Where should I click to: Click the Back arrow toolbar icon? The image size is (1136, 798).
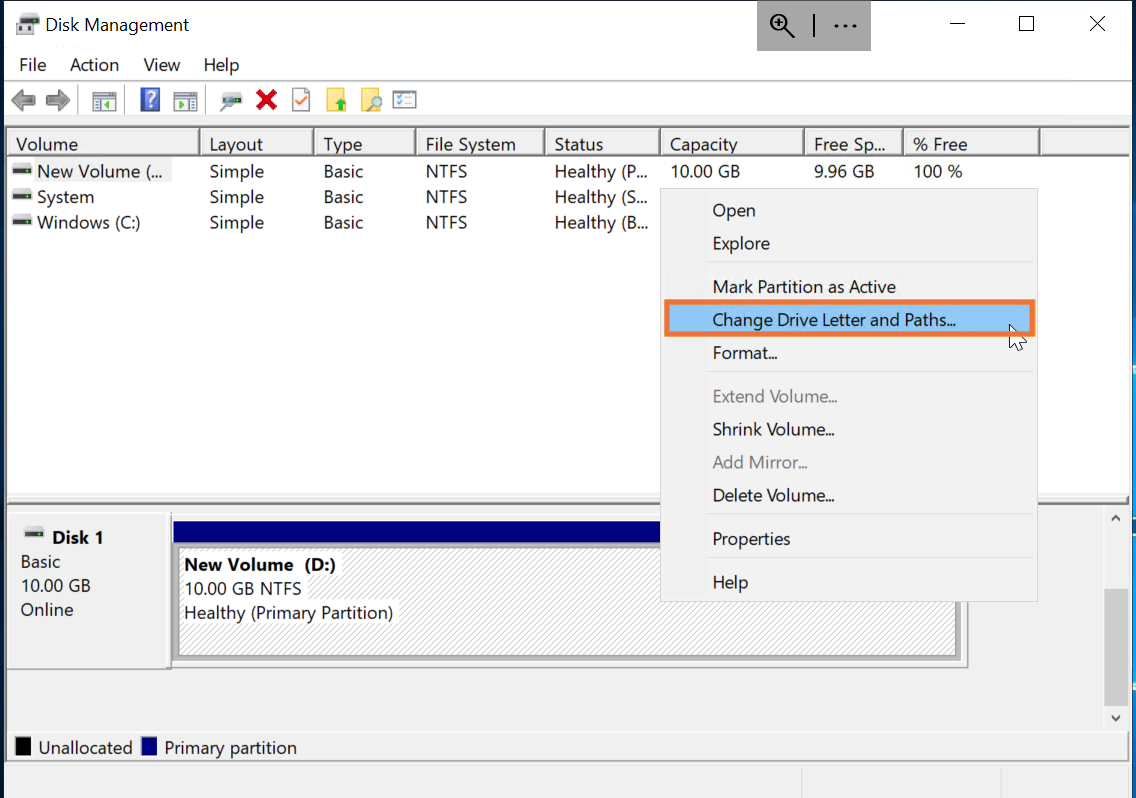(x=24, y=100)
